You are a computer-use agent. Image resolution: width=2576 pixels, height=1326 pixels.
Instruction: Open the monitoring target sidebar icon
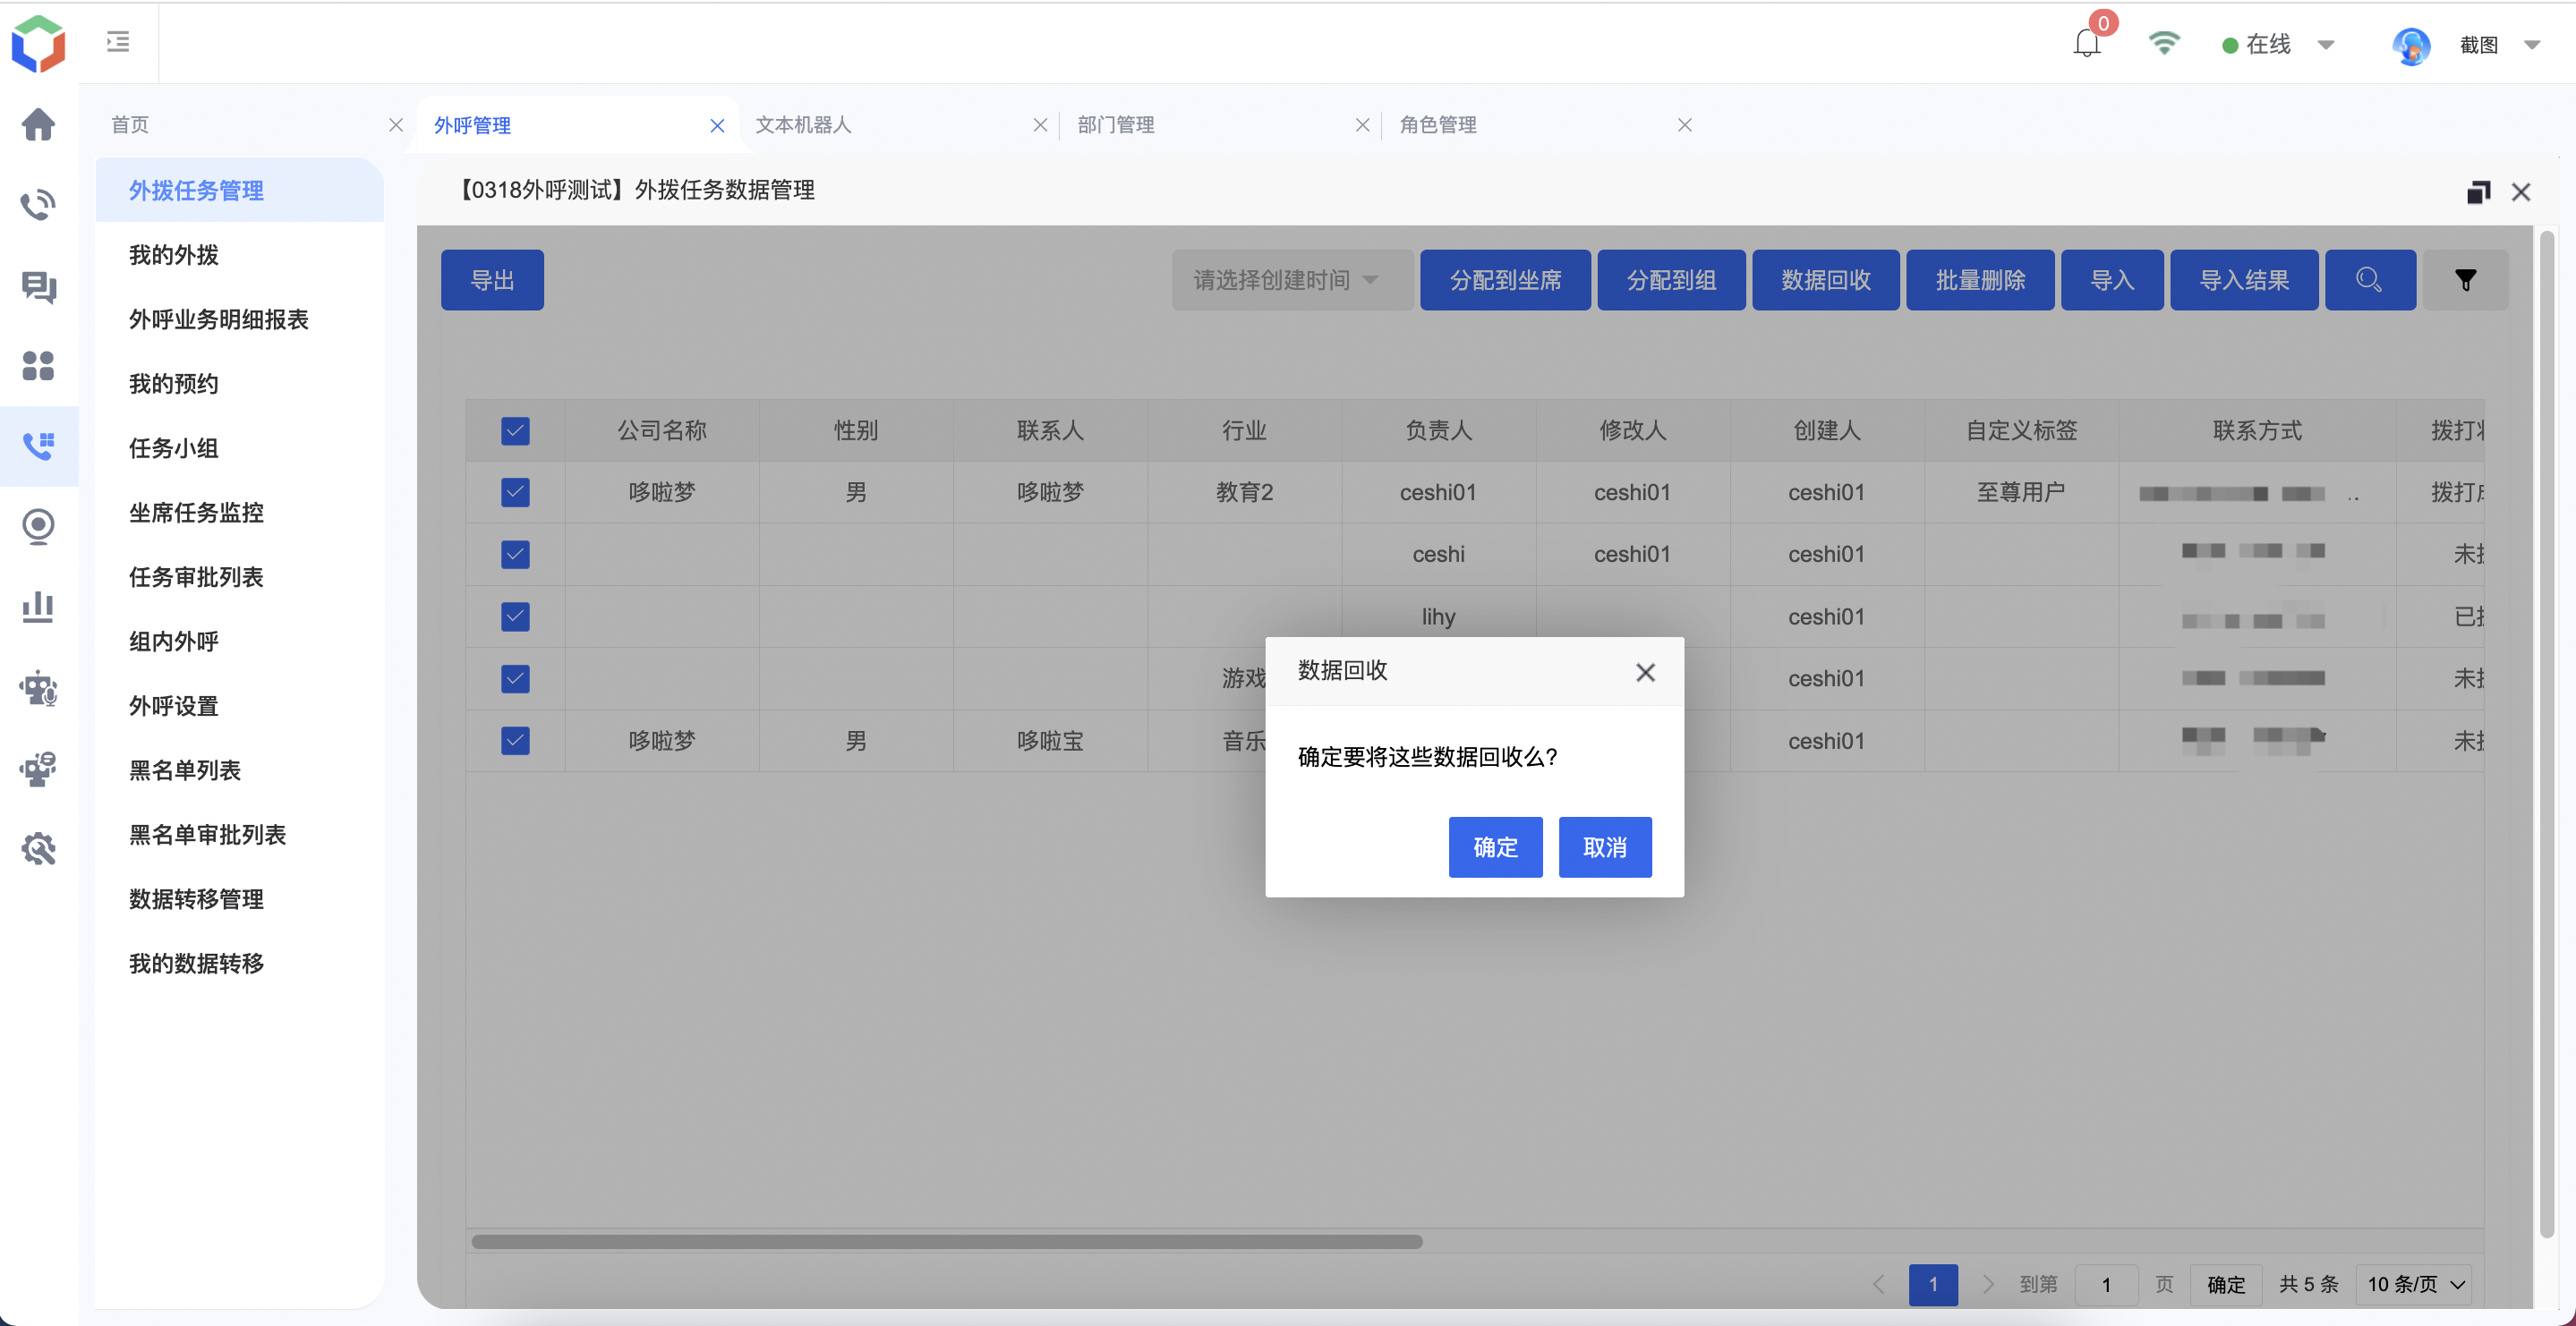point(38,526)
